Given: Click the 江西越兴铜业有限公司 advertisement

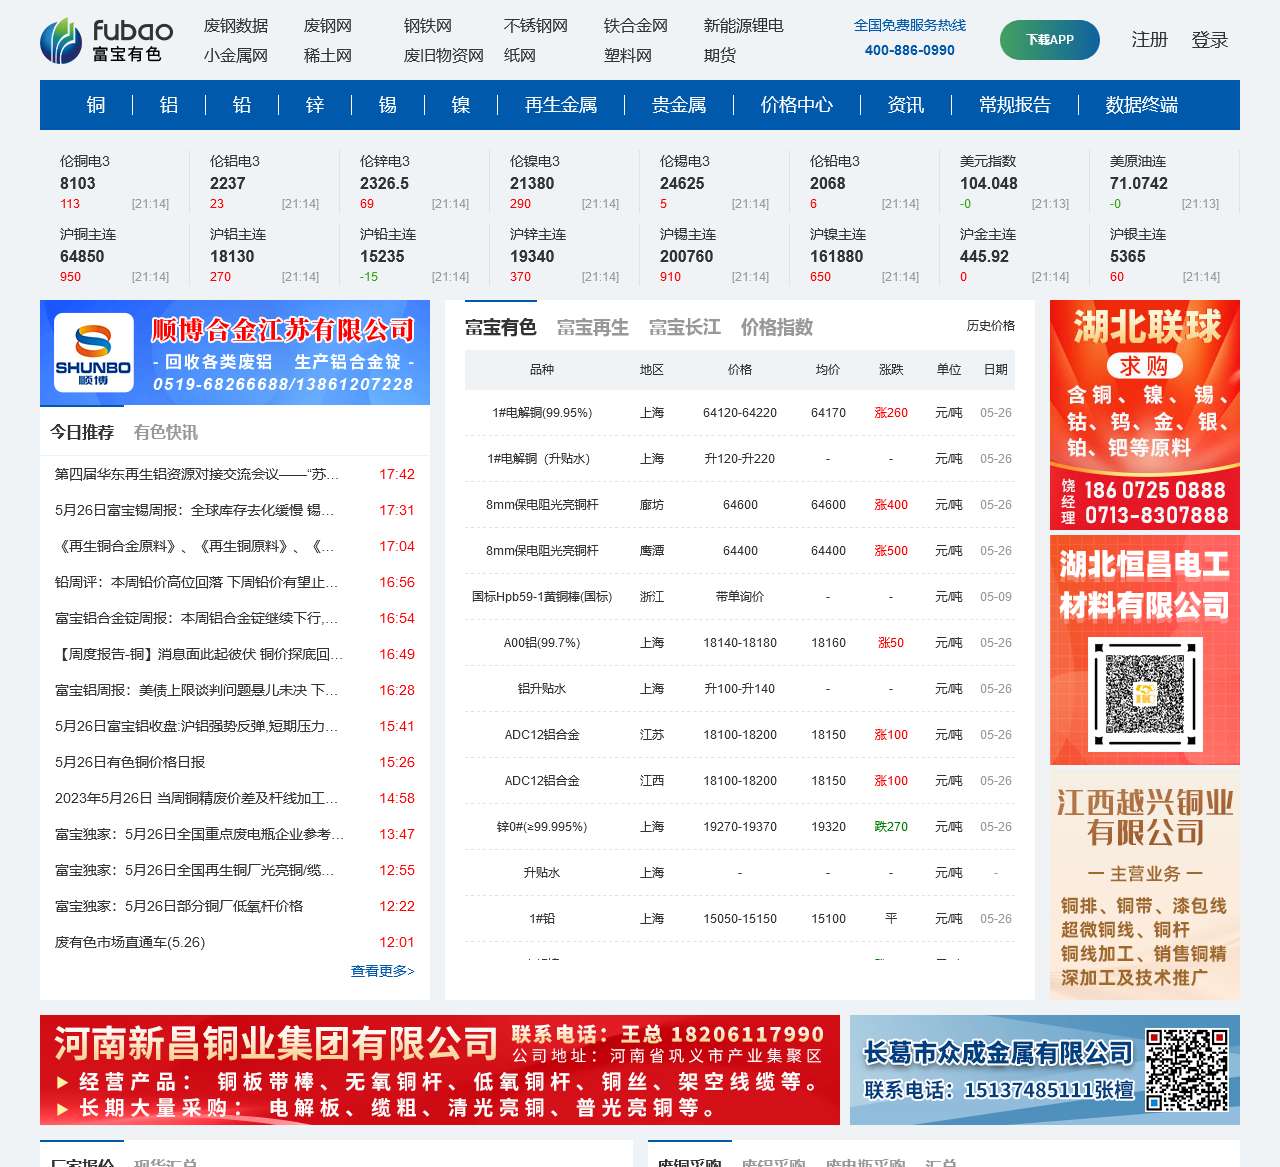Looking at the screenshot, I should coord(1145,885).
